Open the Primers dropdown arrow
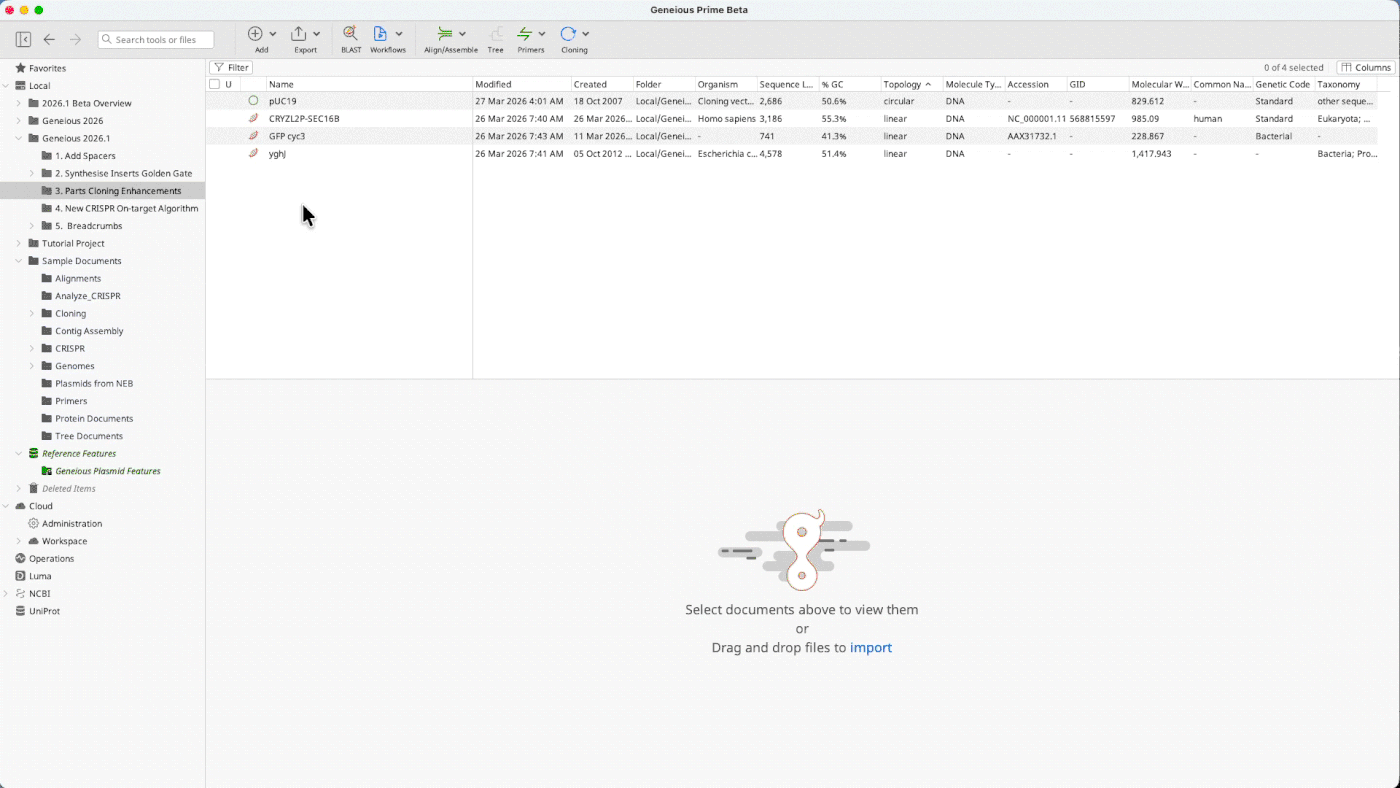 542,34
